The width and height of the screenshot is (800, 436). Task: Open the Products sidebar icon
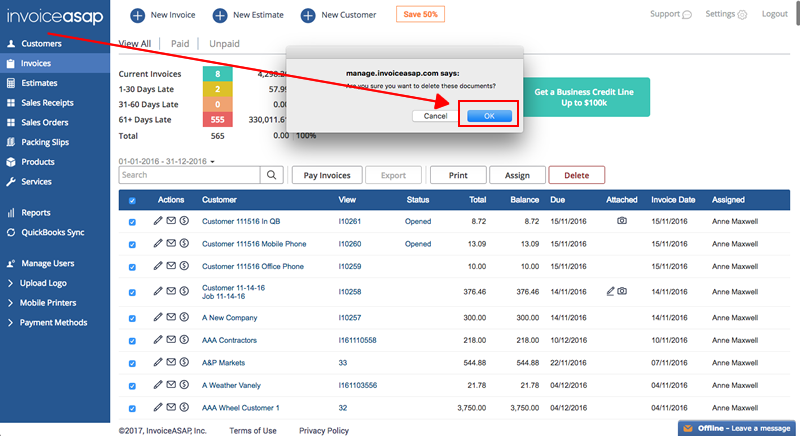pos(10,161)
